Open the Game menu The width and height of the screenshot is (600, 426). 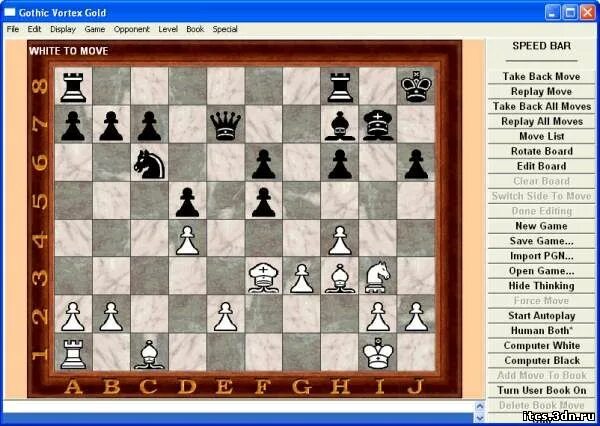pos(95,29)
